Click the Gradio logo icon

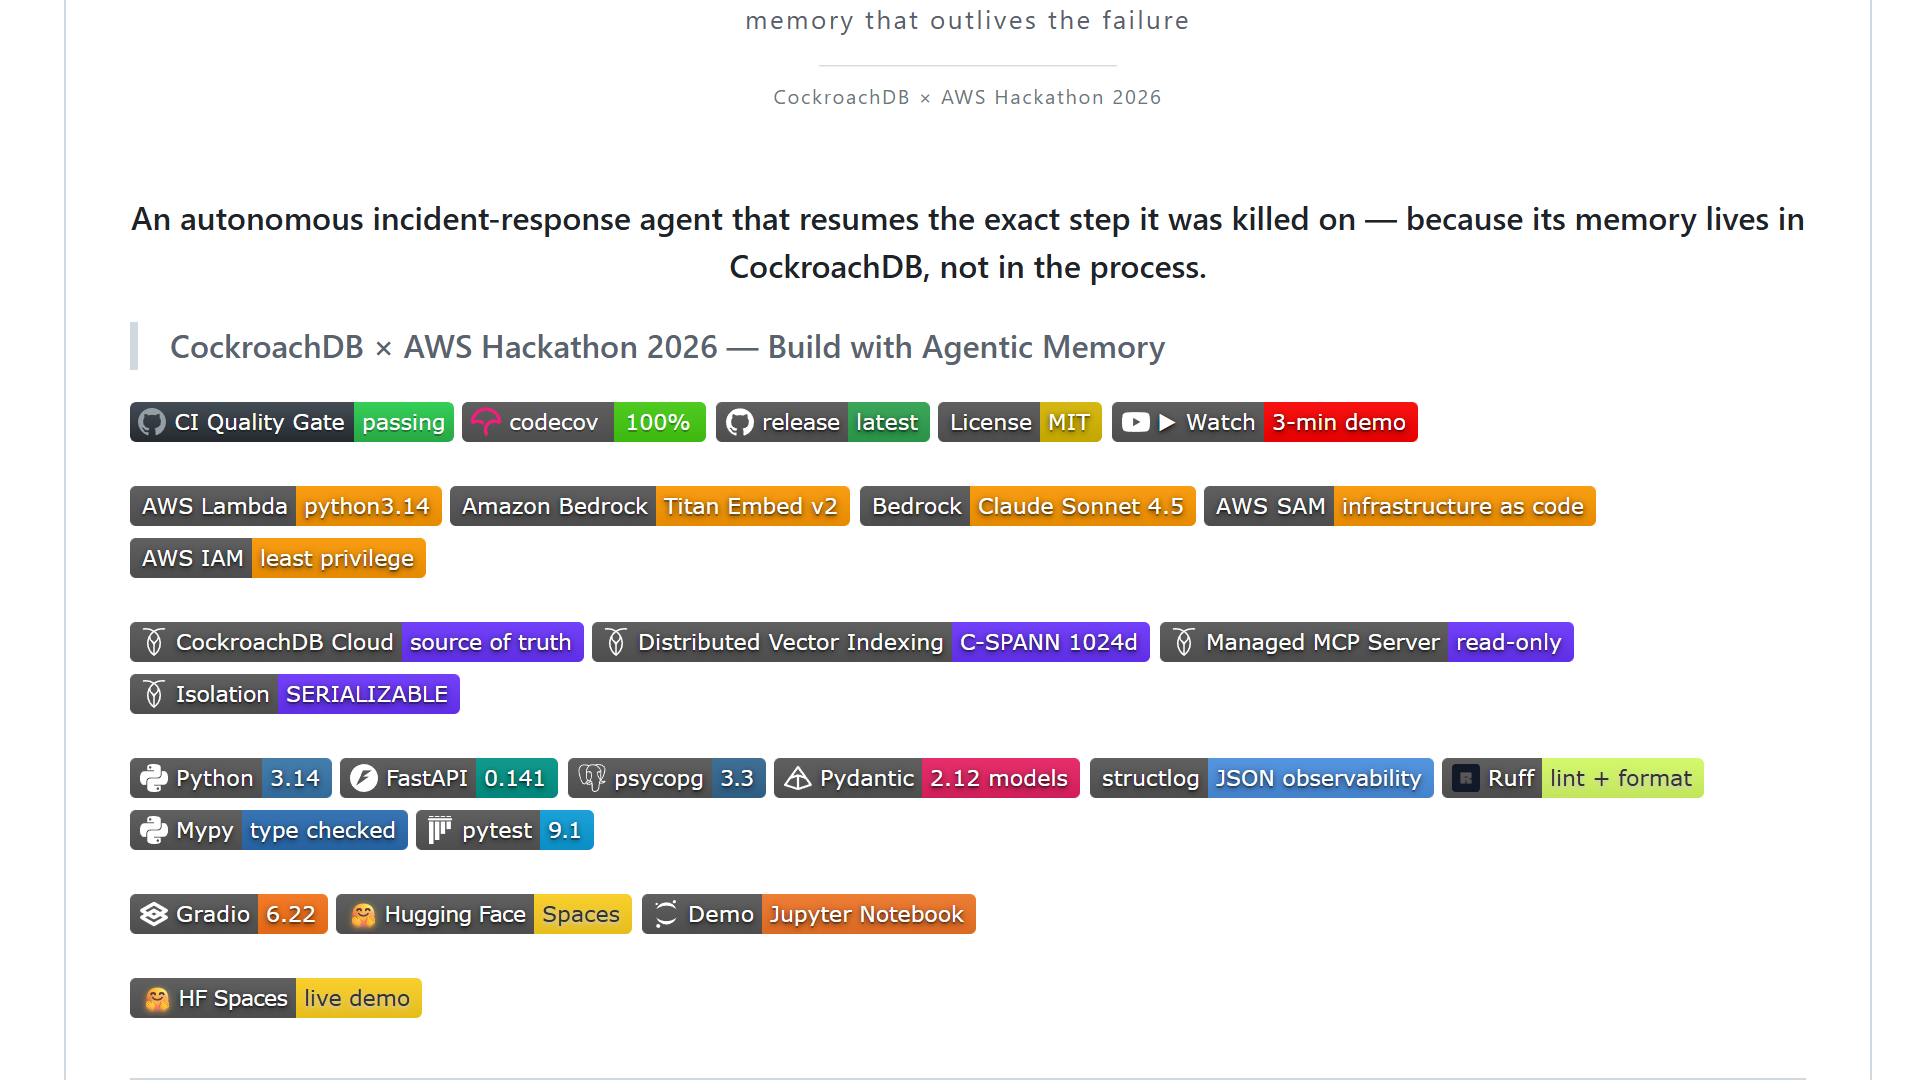(154, 914)
